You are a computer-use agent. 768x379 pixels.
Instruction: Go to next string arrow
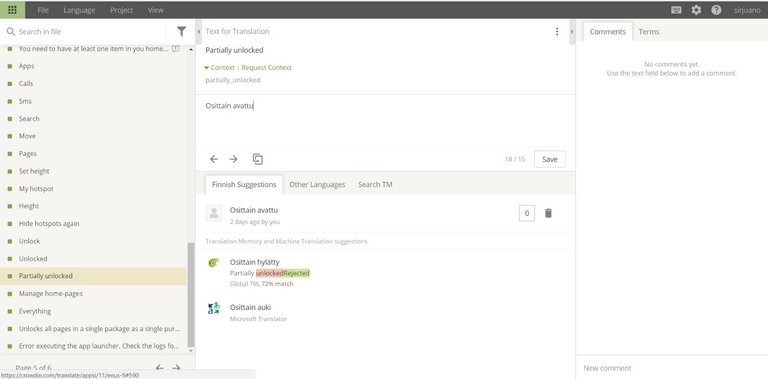point(233,159)
